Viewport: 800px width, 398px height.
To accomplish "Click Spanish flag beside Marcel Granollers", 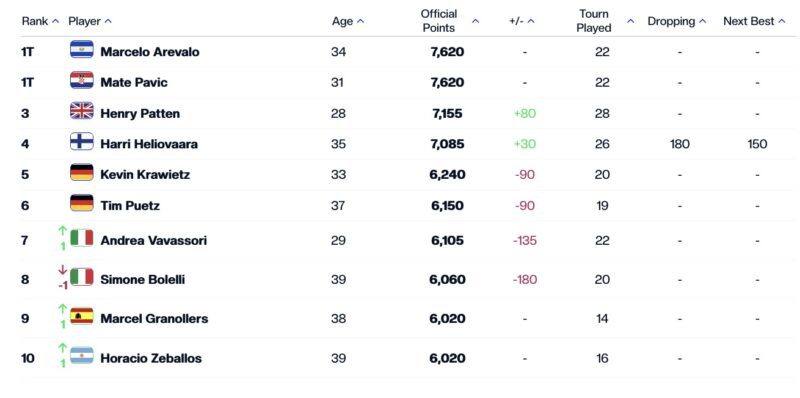I will (x=82, y=316).
